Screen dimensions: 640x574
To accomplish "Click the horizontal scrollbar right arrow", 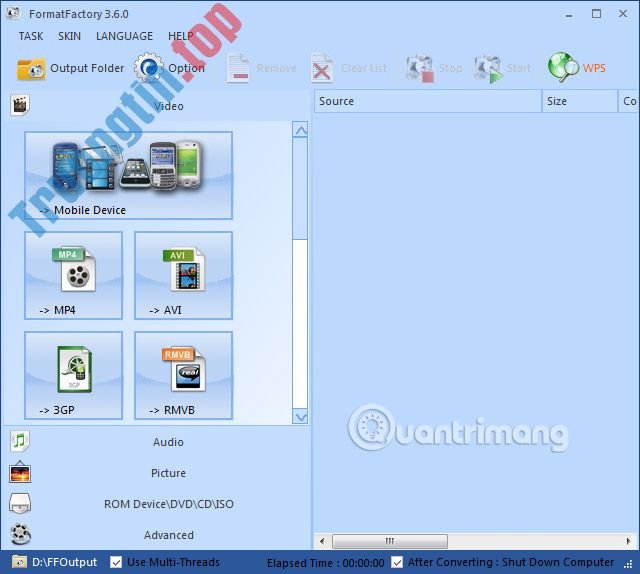I will point(628,541).
